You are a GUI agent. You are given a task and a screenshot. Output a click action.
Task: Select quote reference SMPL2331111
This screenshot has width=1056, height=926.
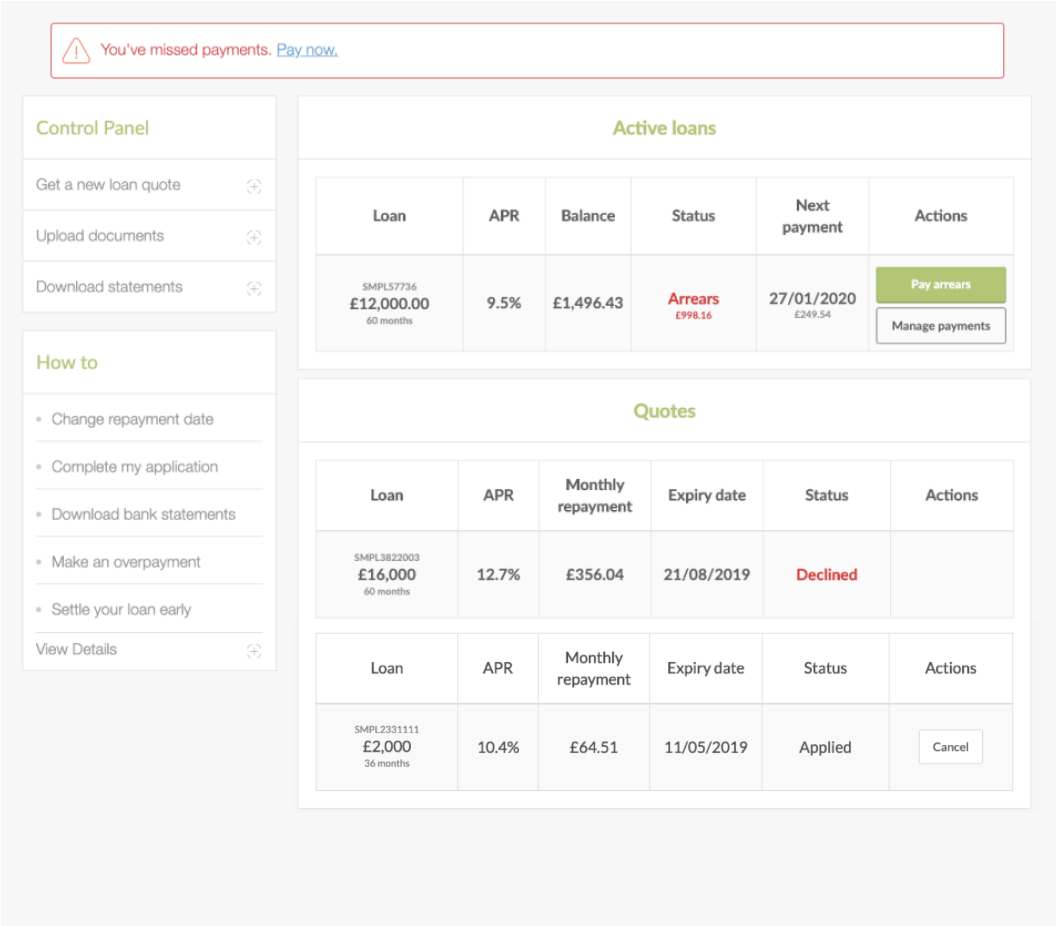coord(387,729)
